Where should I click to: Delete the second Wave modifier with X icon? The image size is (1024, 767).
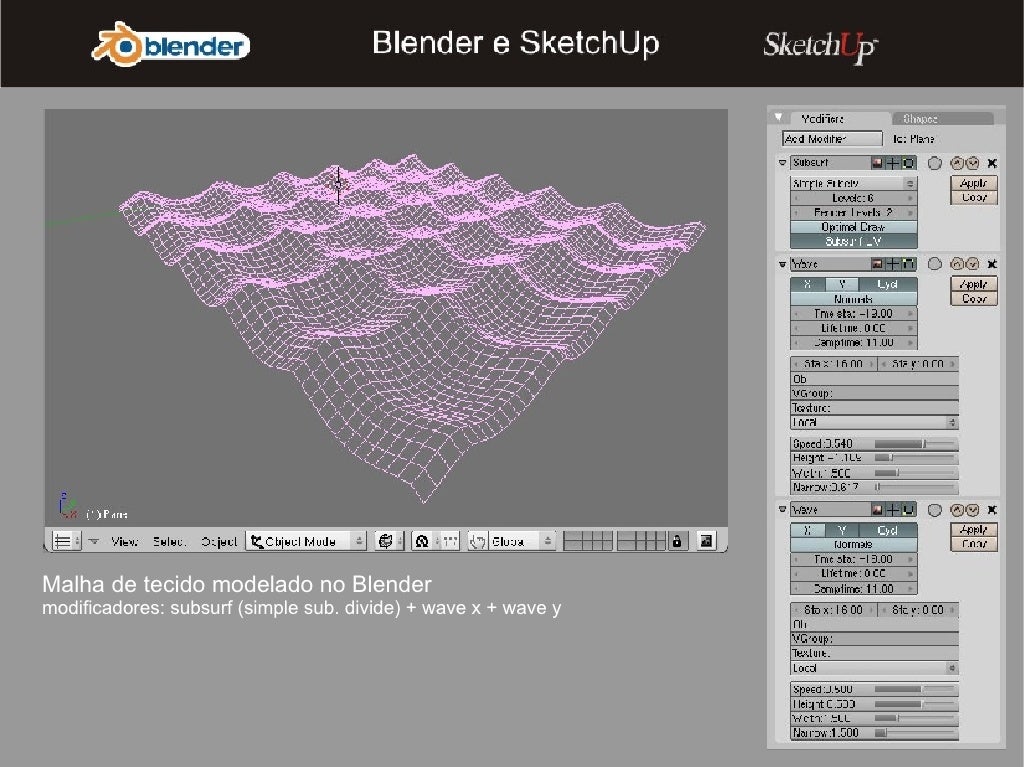[x=993, y=510]
